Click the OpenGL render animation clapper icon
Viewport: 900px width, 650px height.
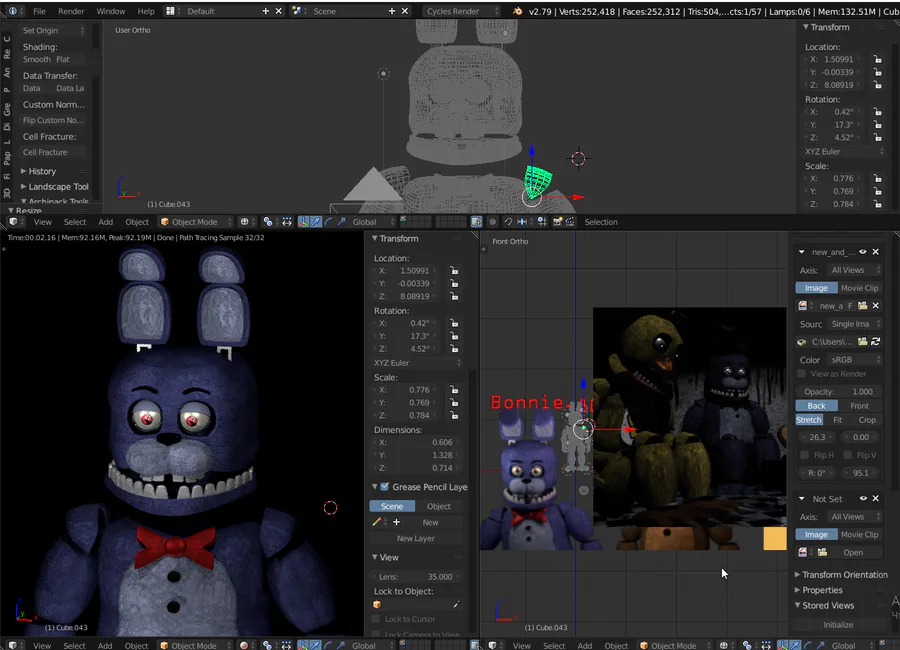click(x=570, y=222)
